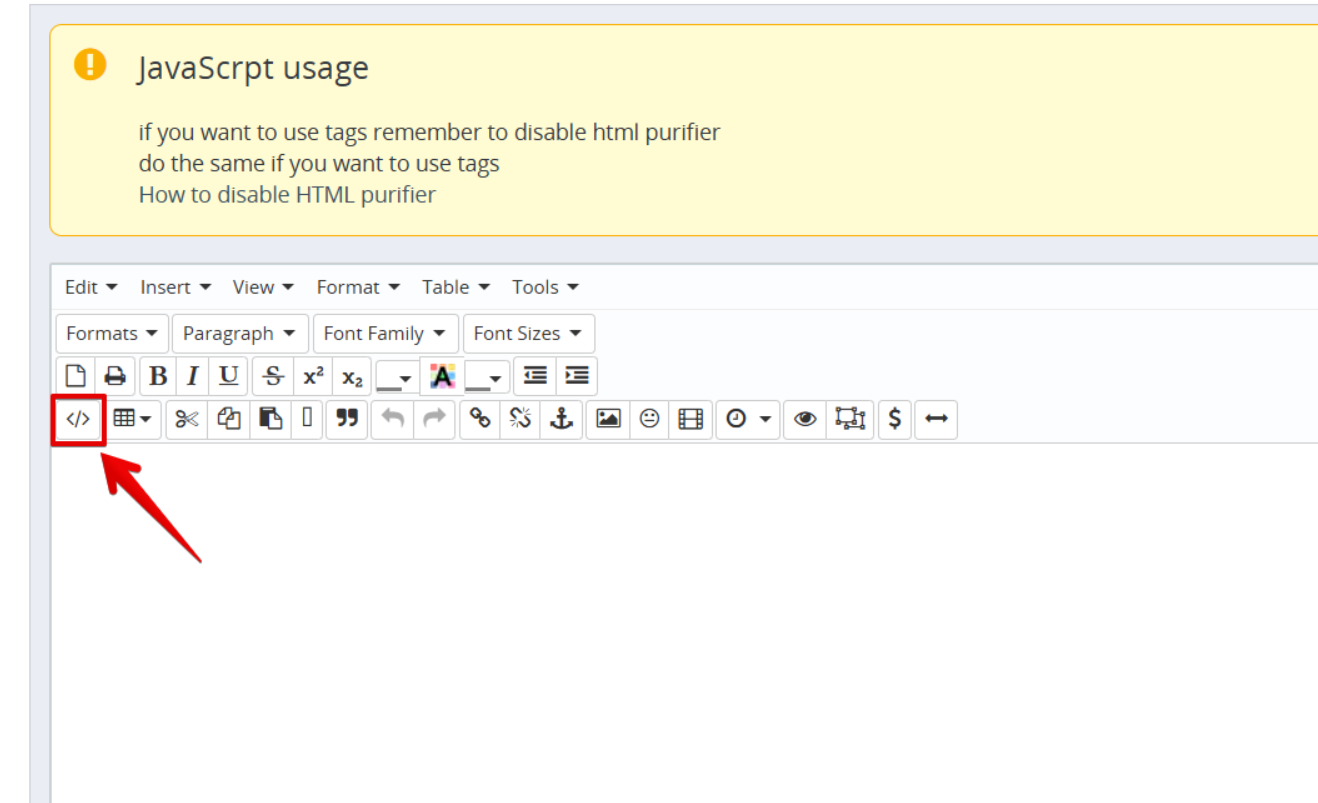Create a new document
The width and height of the screenshot is (1318, 803).
click(x=75, y=376)
